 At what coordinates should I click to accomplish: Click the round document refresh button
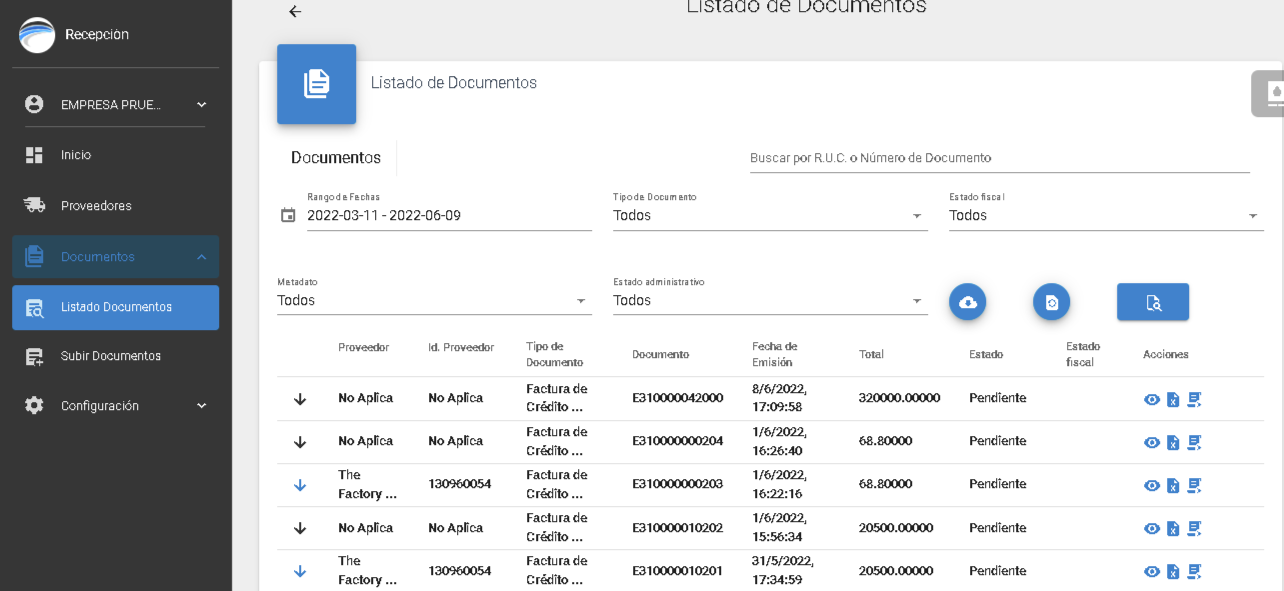[x=1051, y=302]
